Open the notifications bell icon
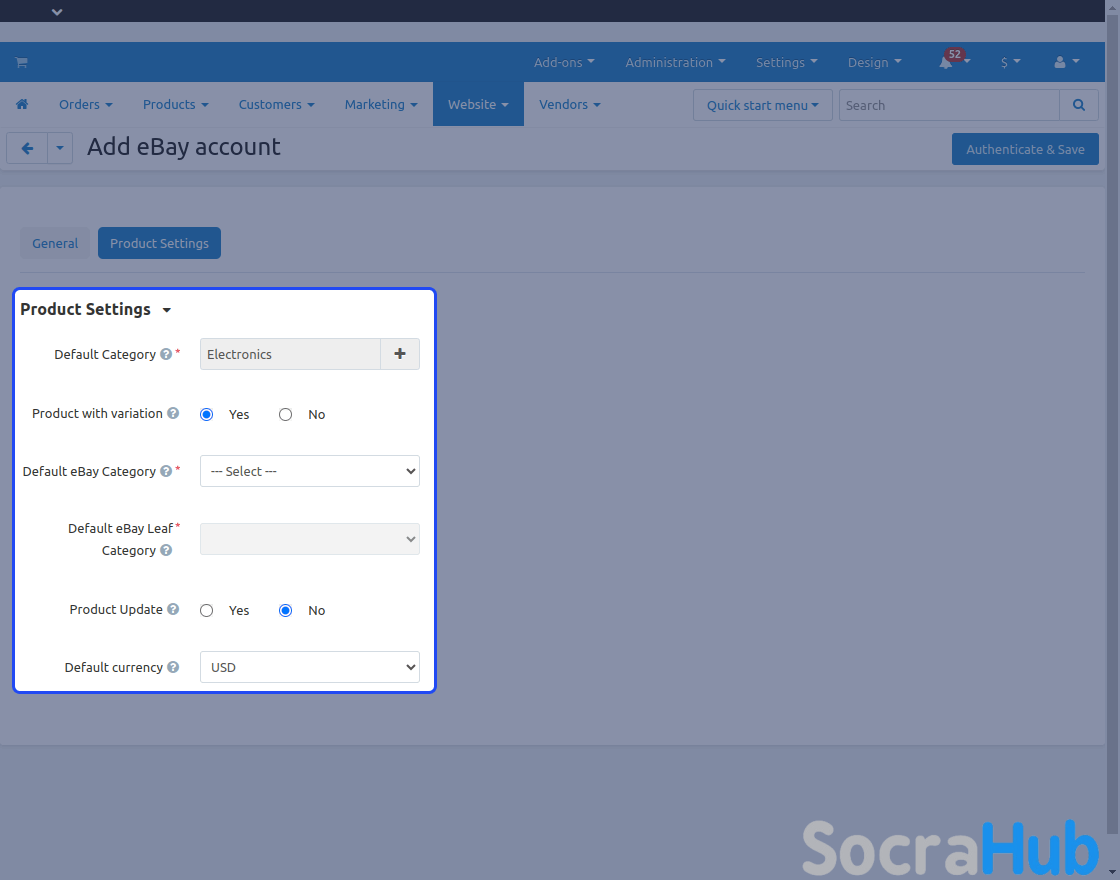Image resolution: width=1120 pixels, height=880 pixels. [x=946, y=62]
